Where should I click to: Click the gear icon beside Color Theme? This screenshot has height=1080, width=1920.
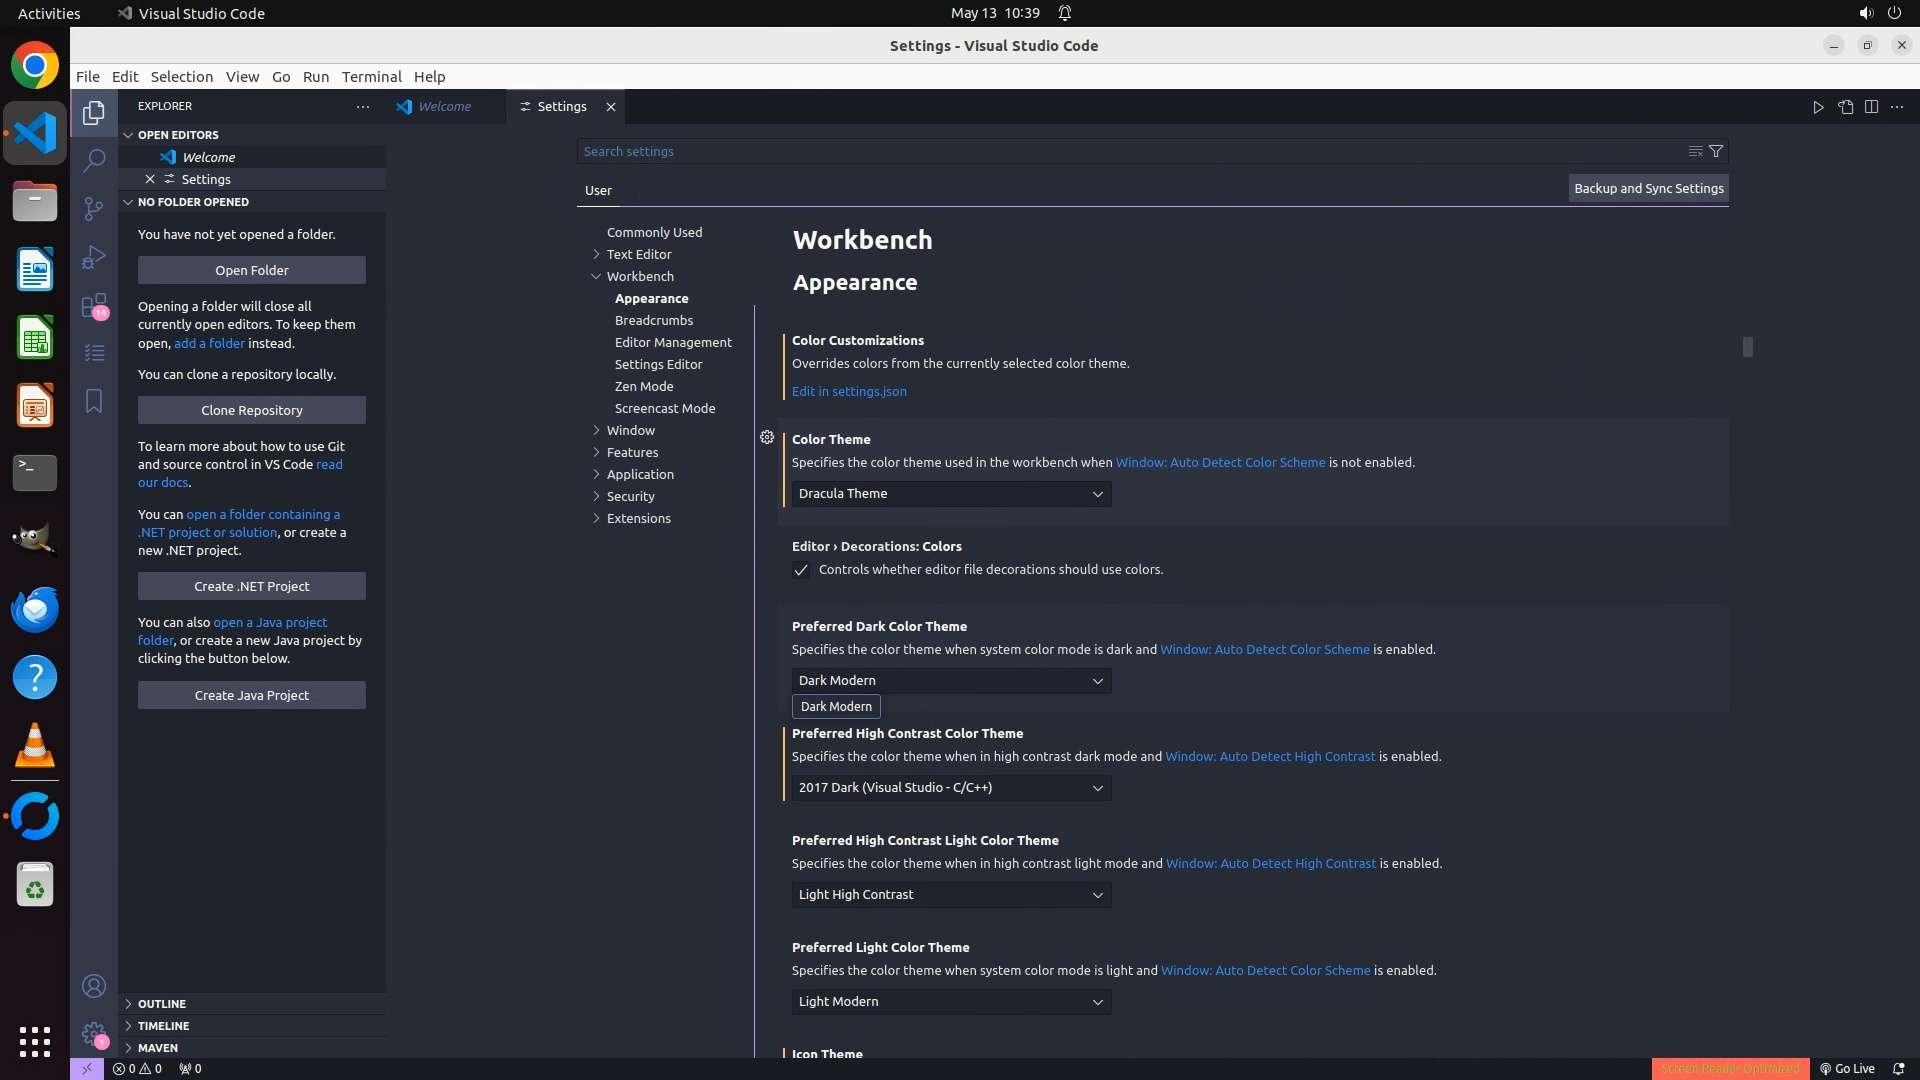coord(767,438)
